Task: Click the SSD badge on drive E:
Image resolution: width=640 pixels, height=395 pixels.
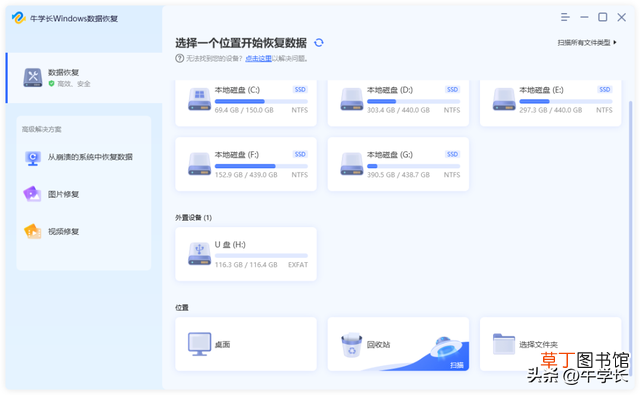Action: tap(604, 89)
